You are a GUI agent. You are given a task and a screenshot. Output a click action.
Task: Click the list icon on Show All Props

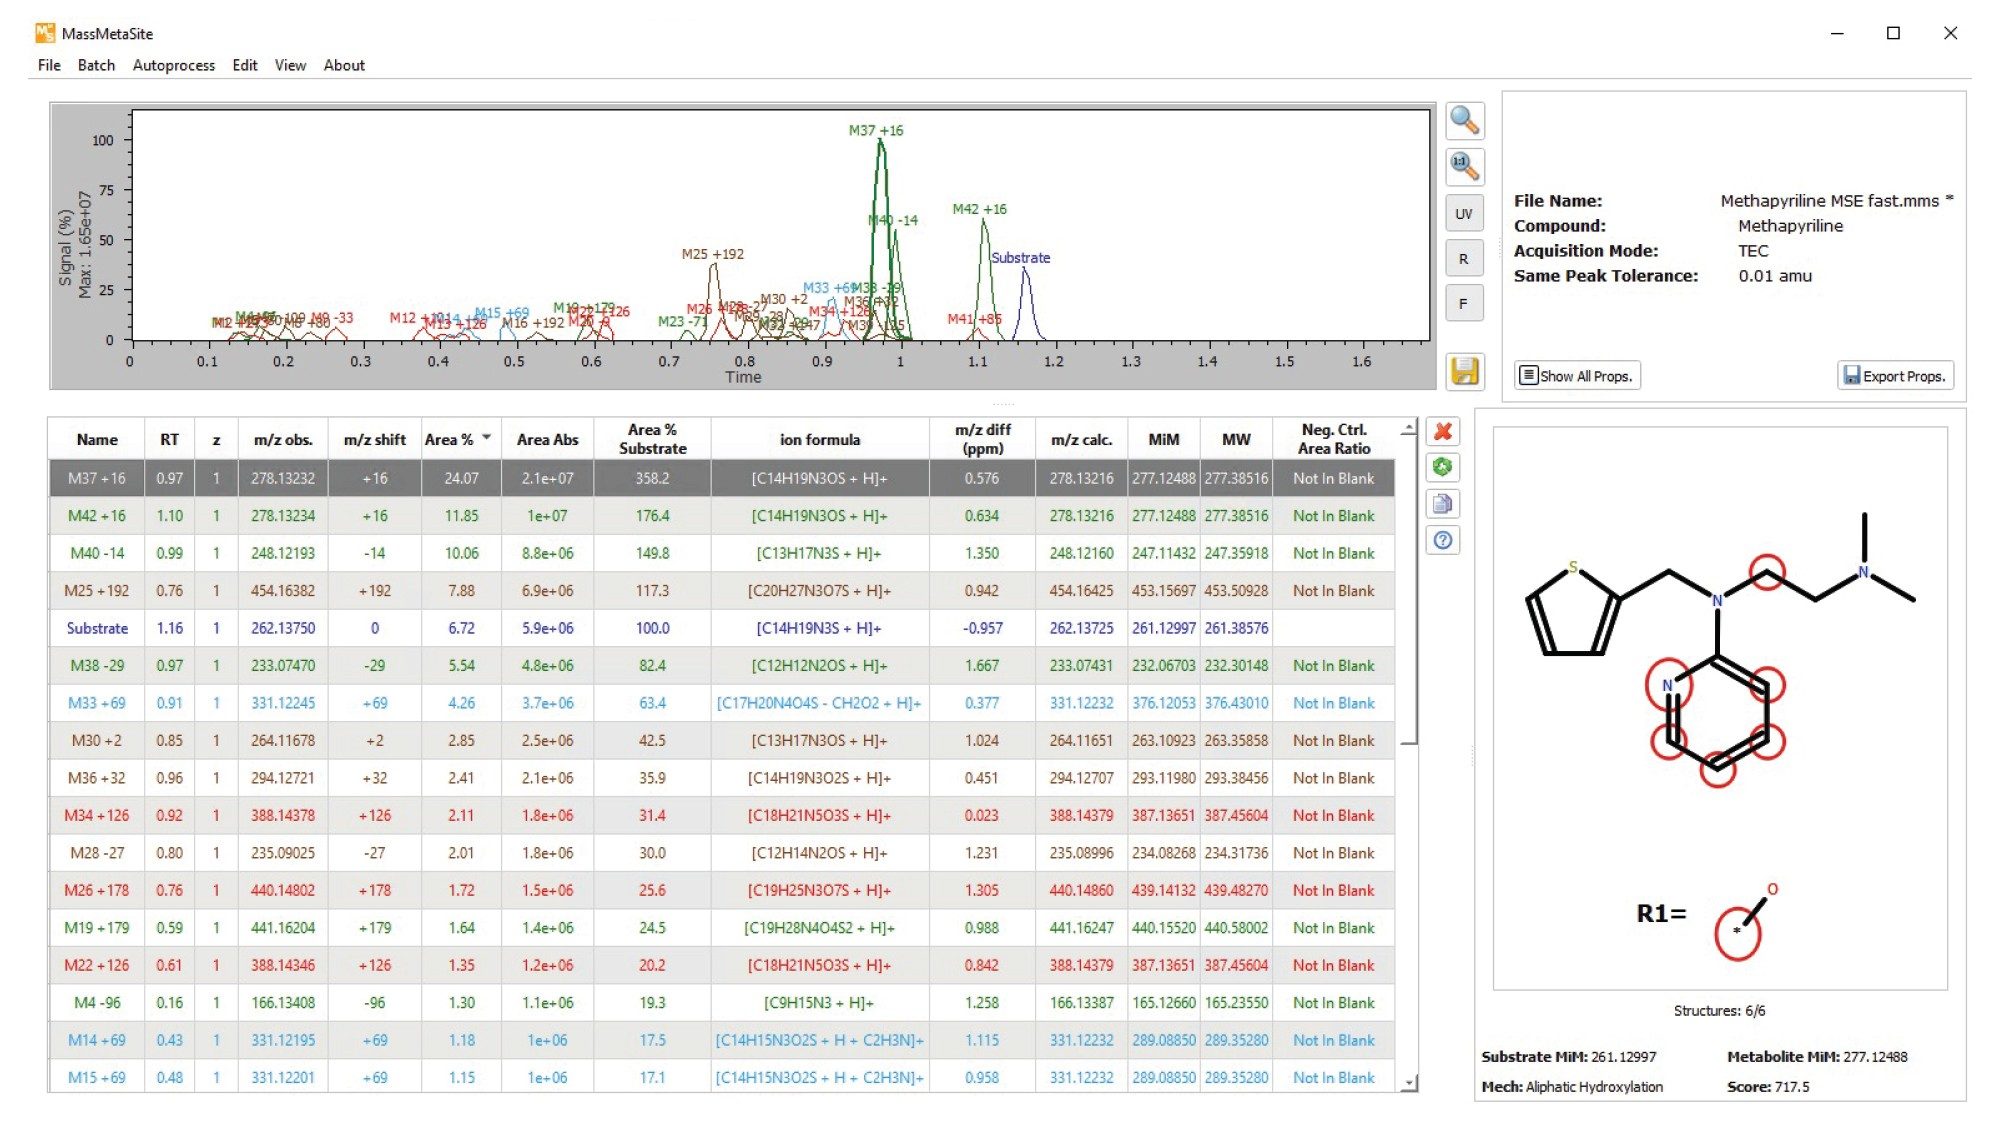[x=1529, y=375]
